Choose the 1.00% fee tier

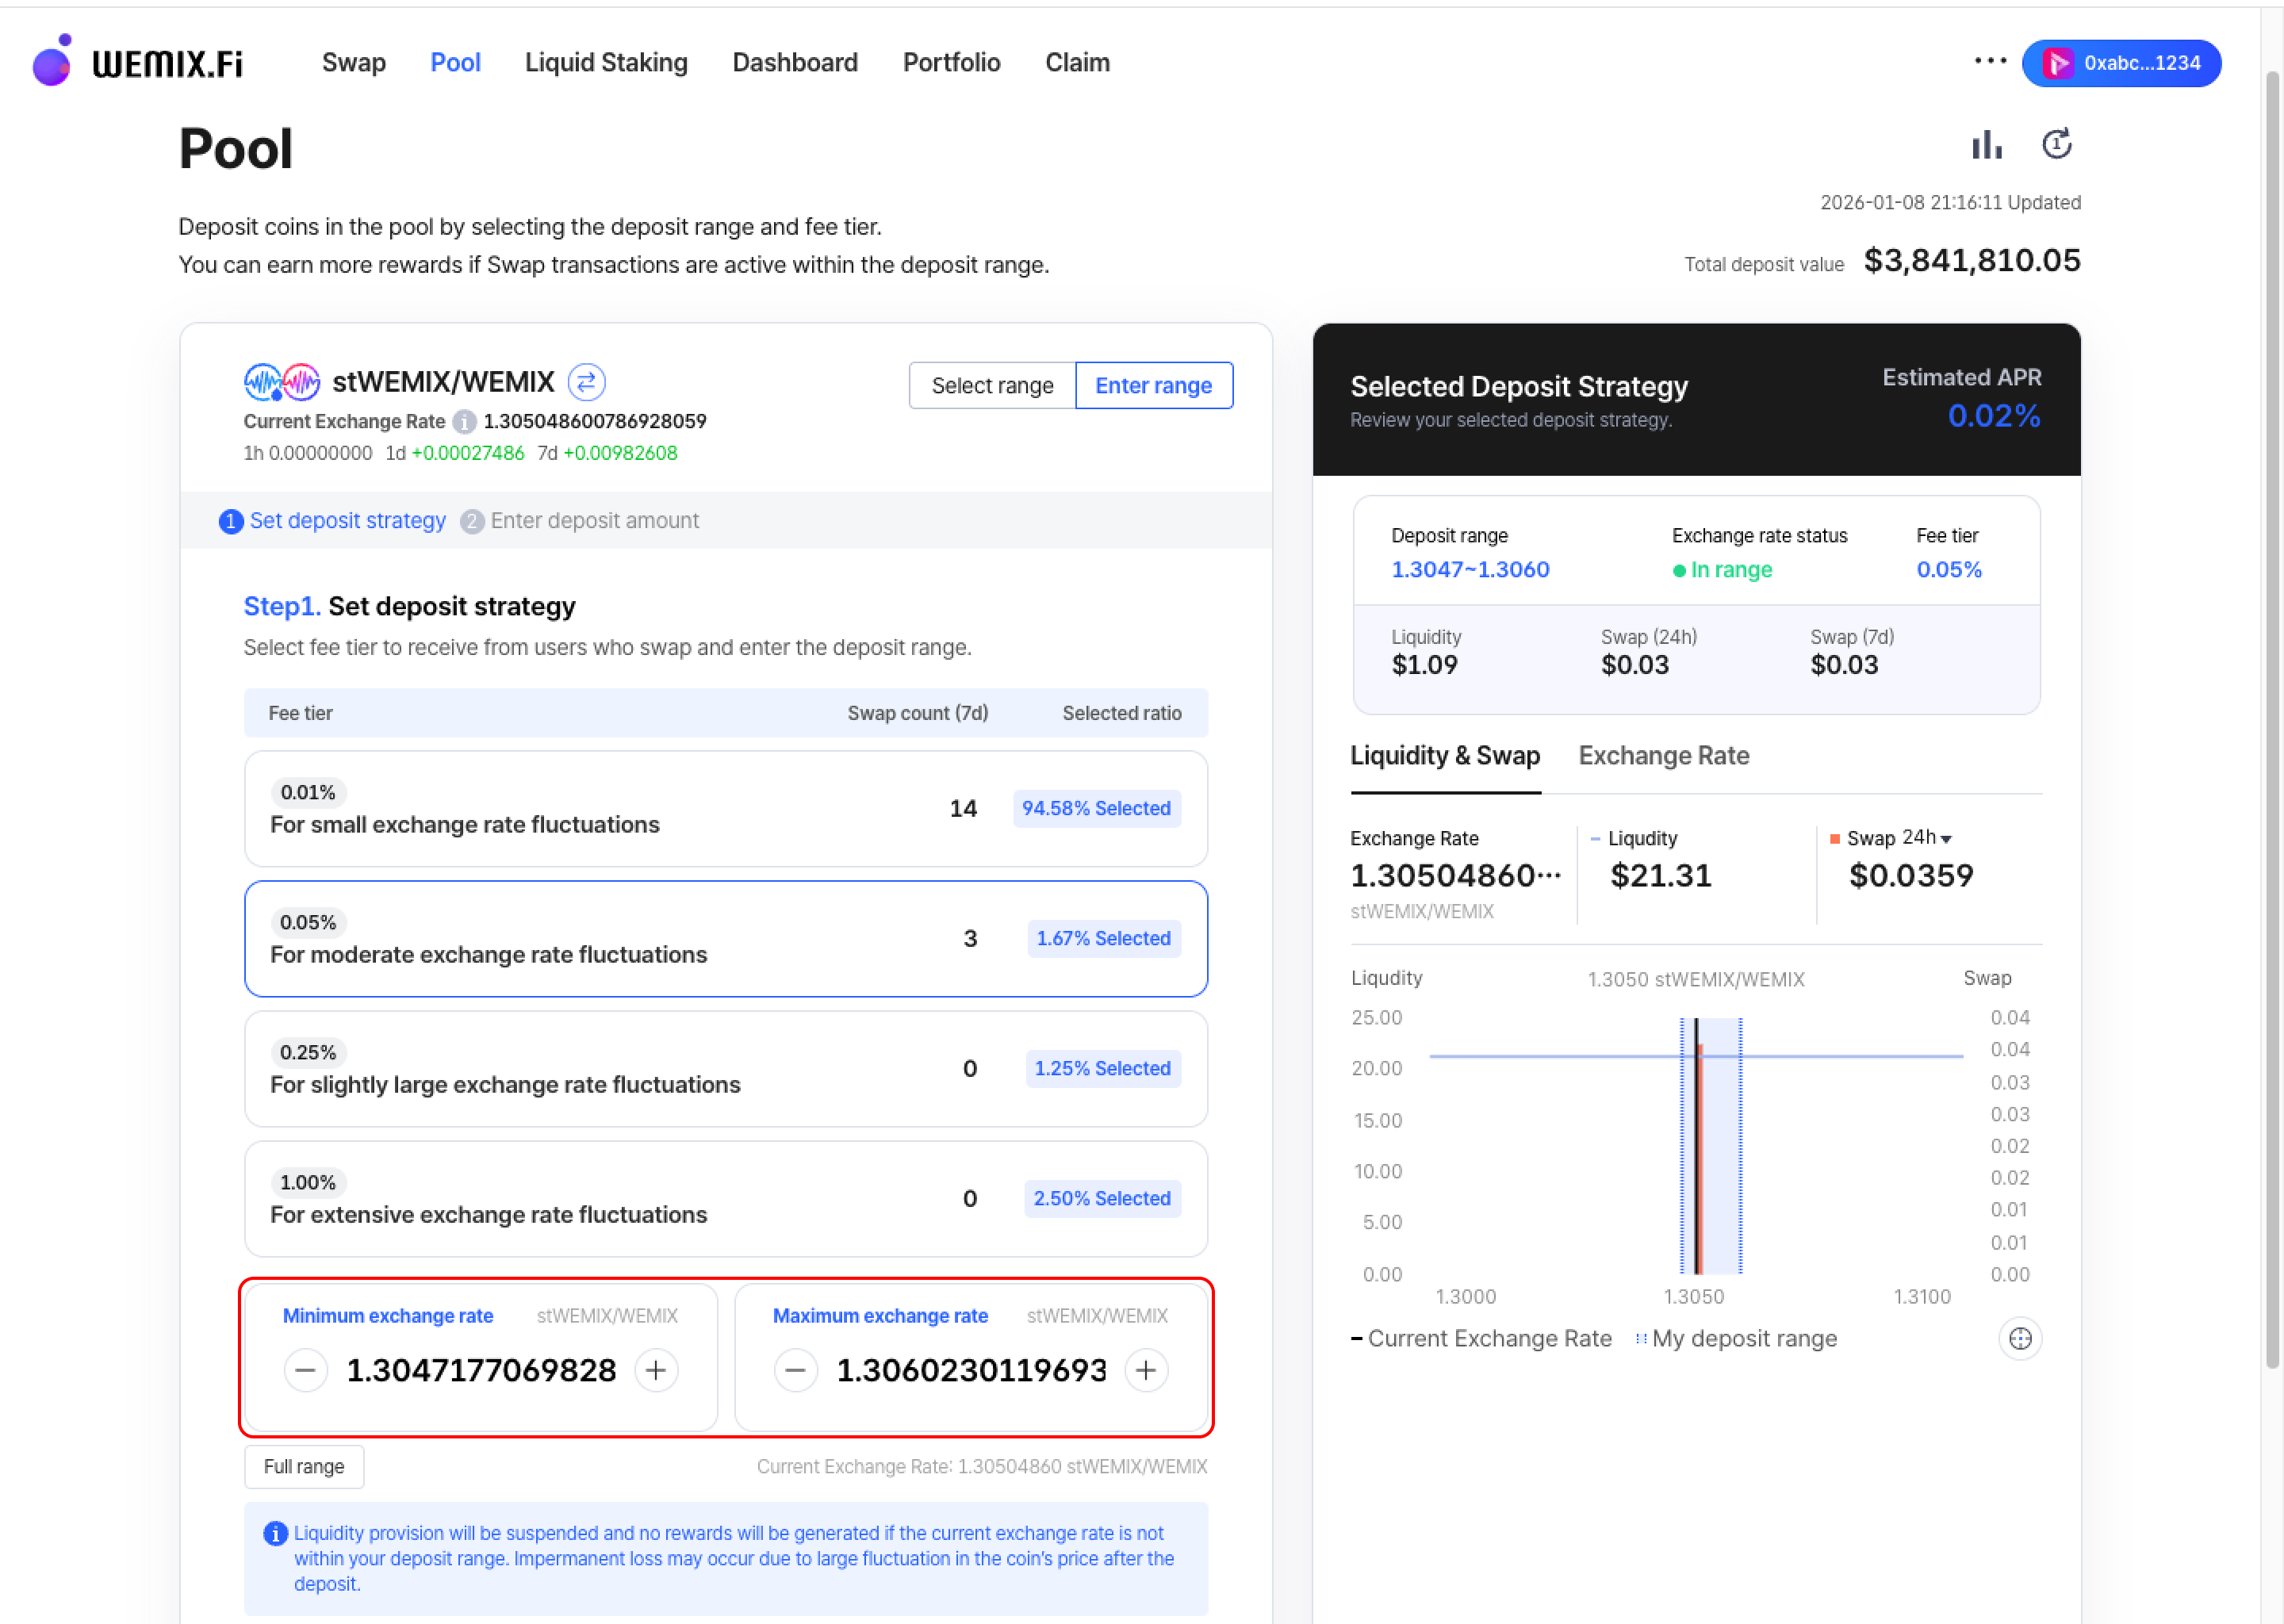coord(725,1198)
